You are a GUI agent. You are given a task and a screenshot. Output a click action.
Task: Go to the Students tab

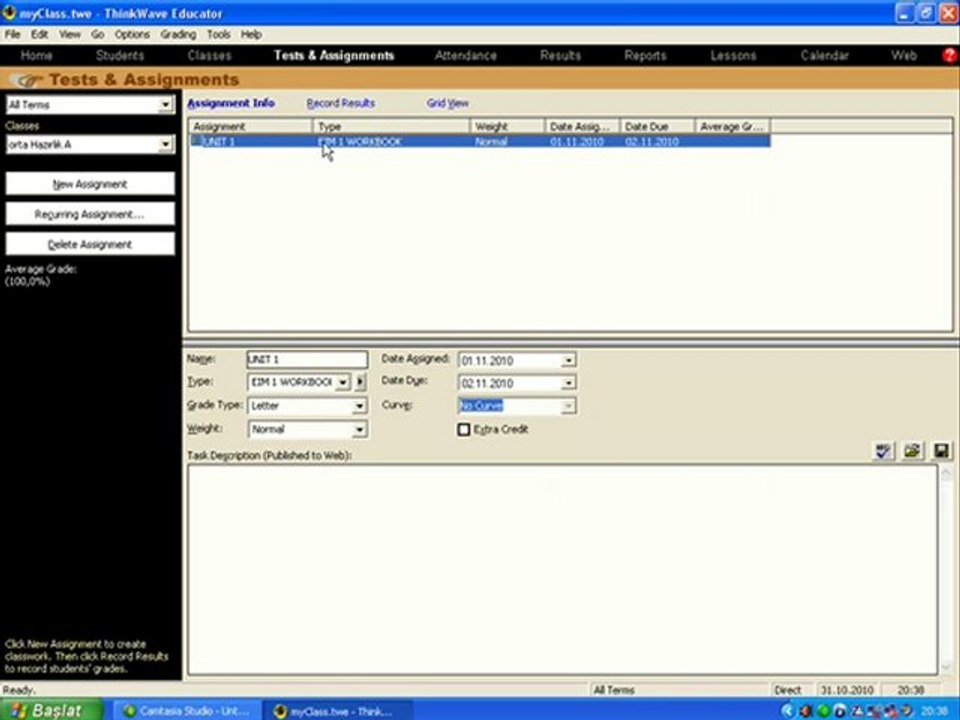pyautogui.click(x=120, y=55)
